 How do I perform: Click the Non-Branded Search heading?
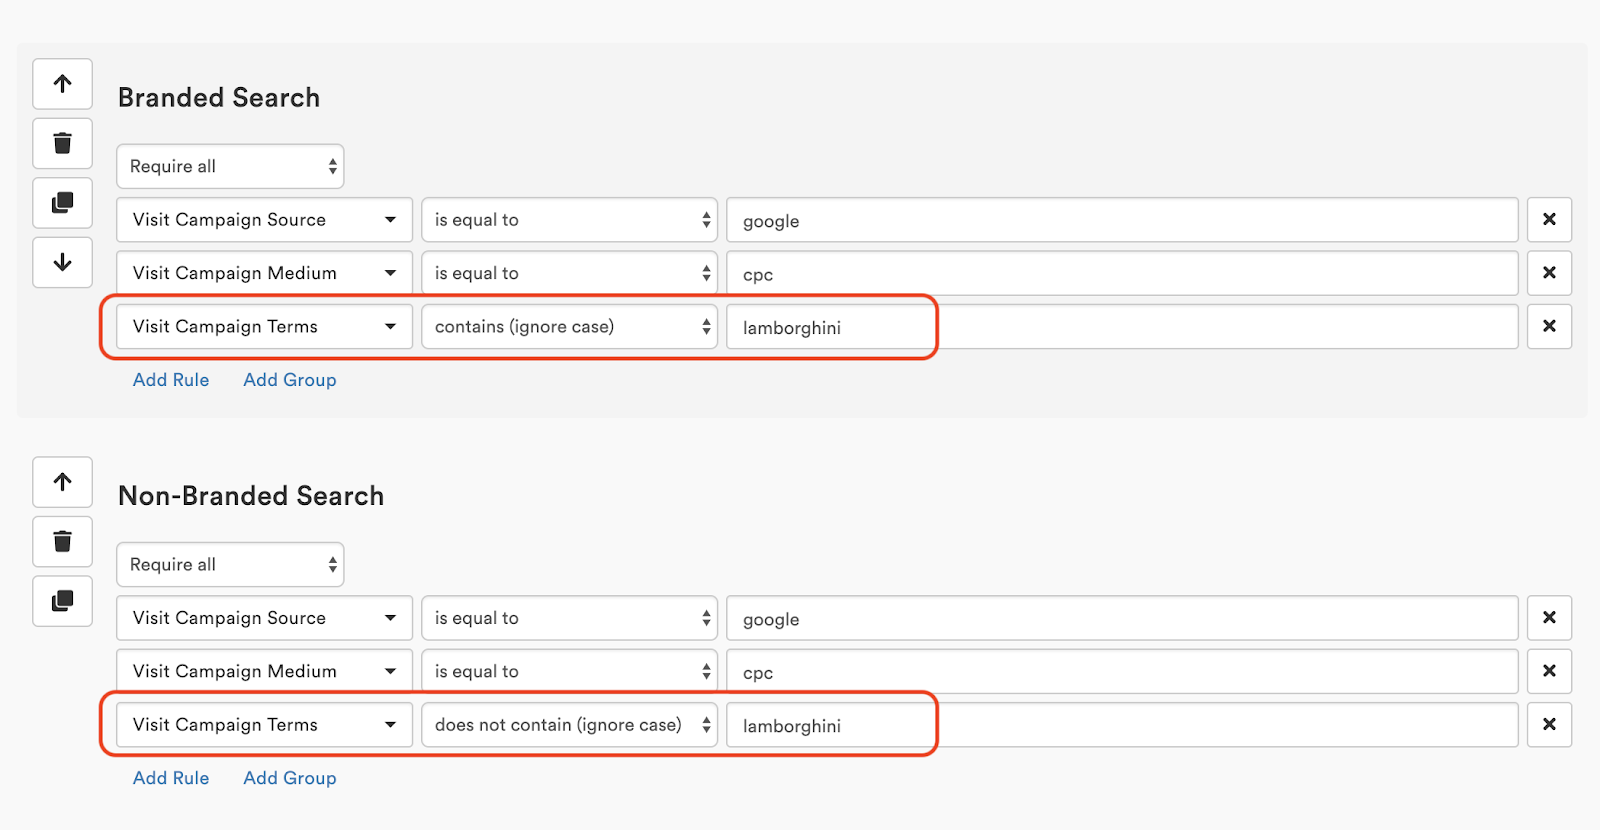click(x=251, y=496)
